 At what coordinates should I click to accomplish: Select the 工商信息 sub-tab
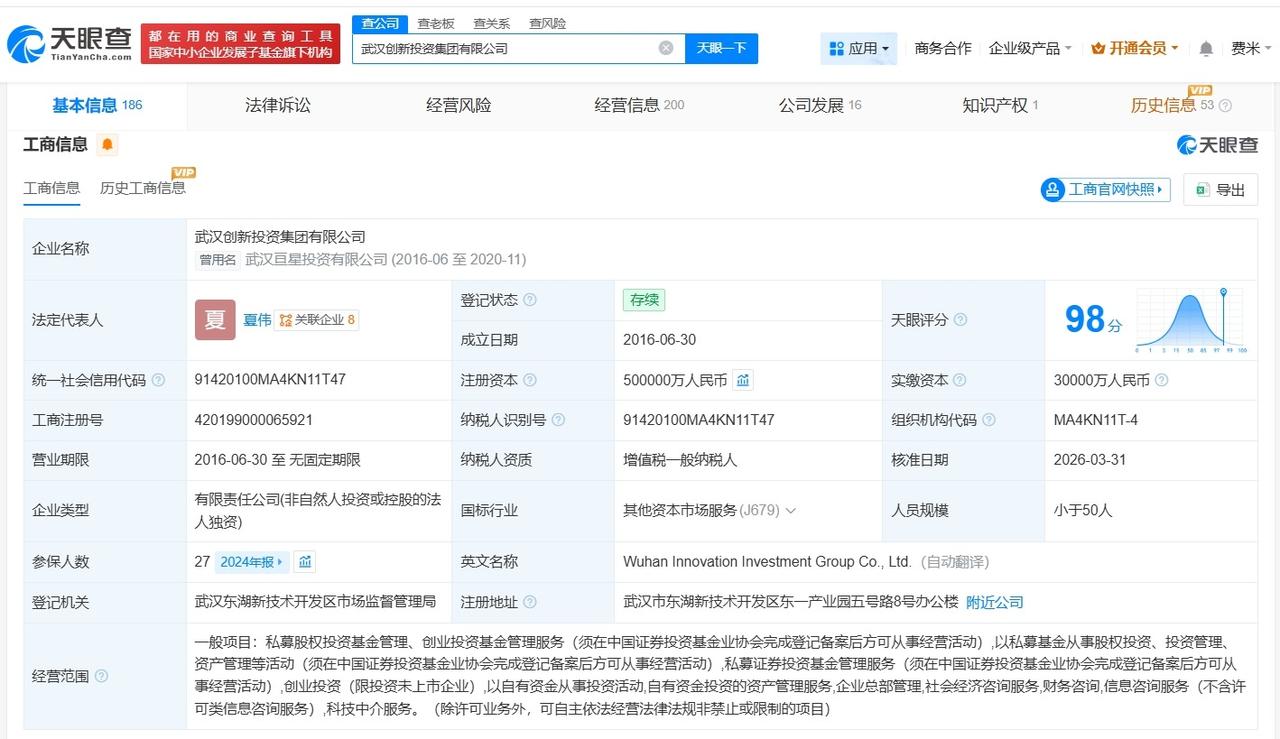[52, 188]
